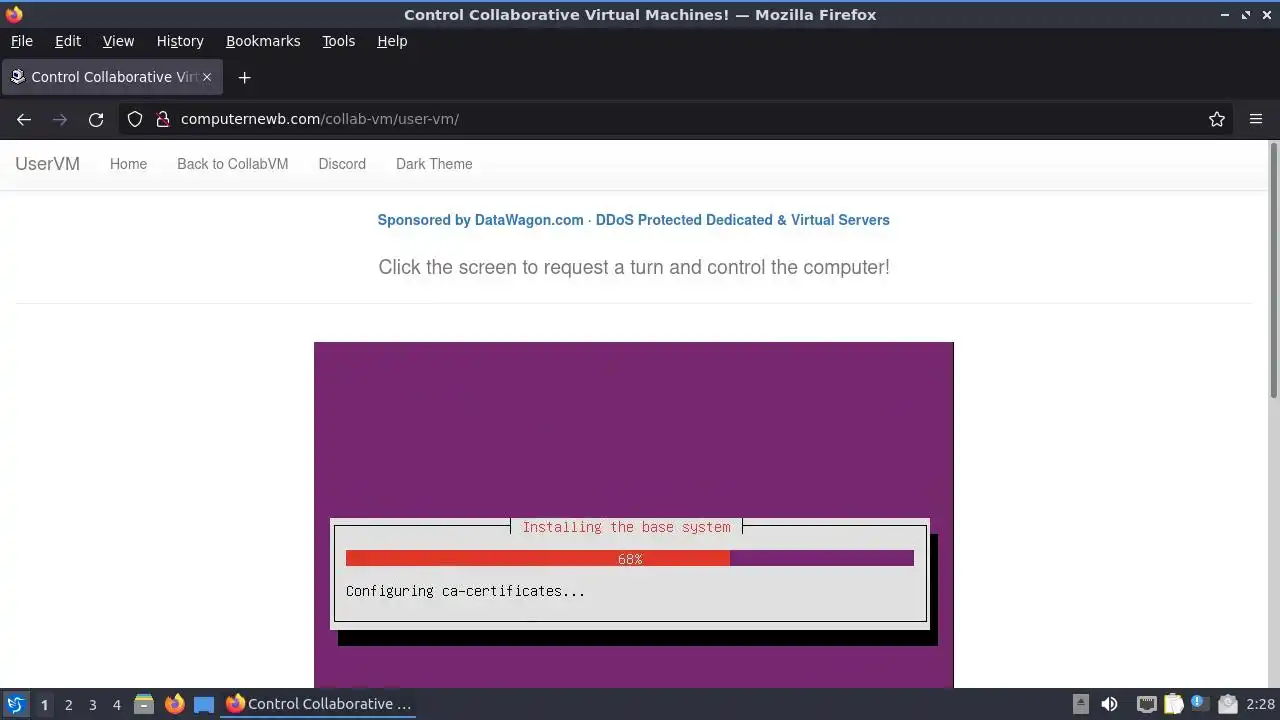Click the forward navigation arrow
The height and width of the screenshot is (720, 1280).
click(x=60, y=119)
